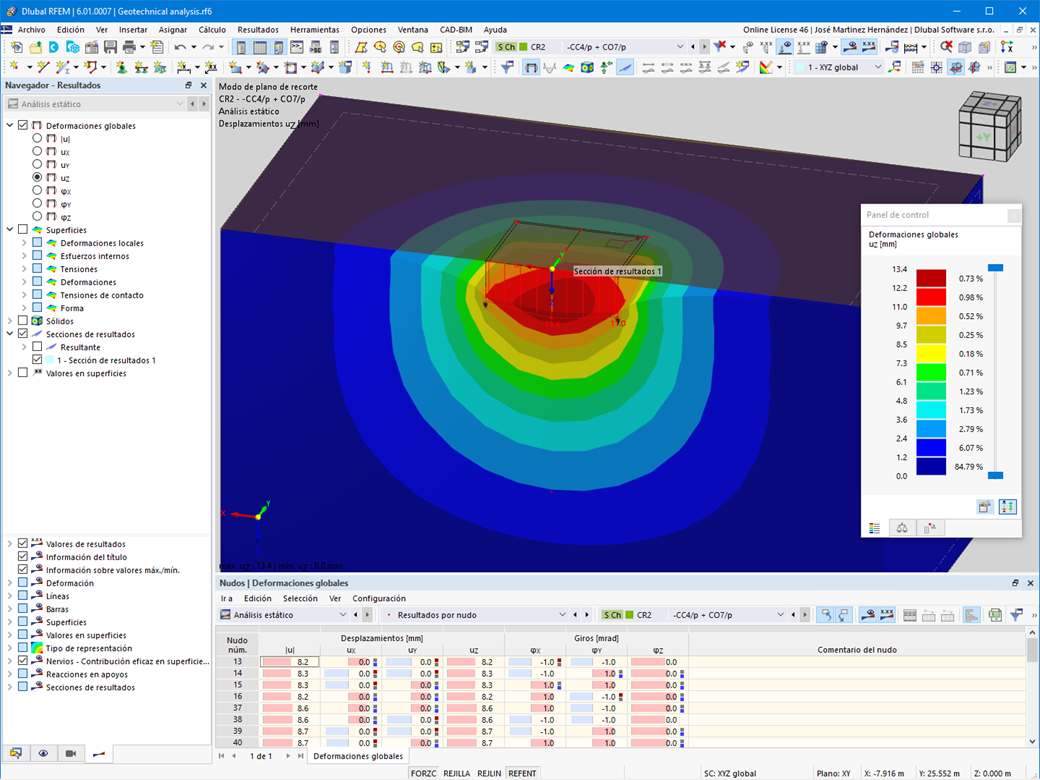Toggle the FORZC status bar button

(x=423, y=773)
